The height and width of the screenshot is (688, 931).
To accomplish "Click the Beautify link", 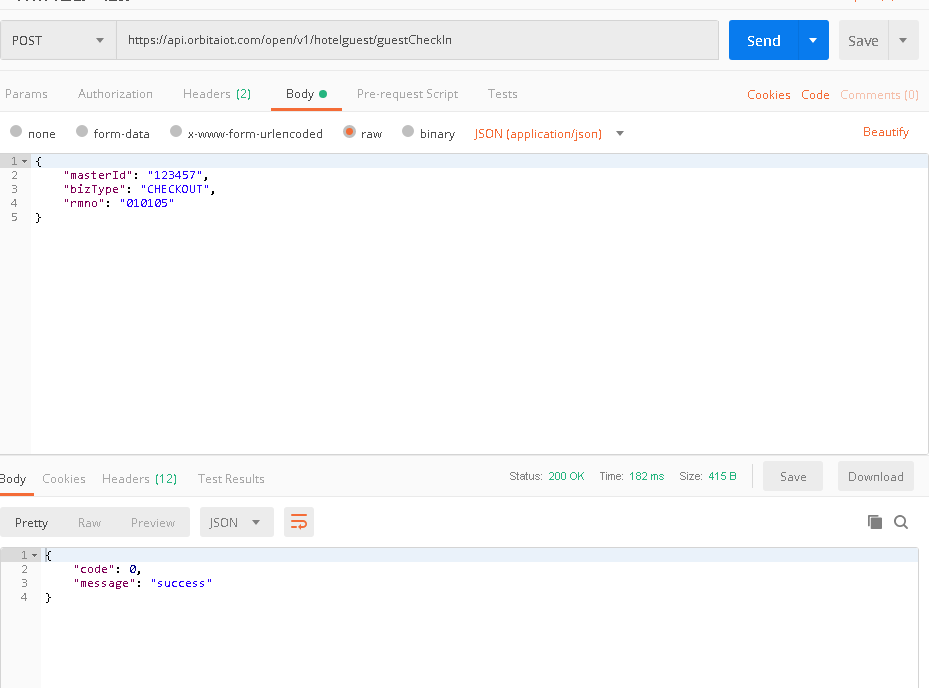I will pyautogui.click(x=886, y=132).
